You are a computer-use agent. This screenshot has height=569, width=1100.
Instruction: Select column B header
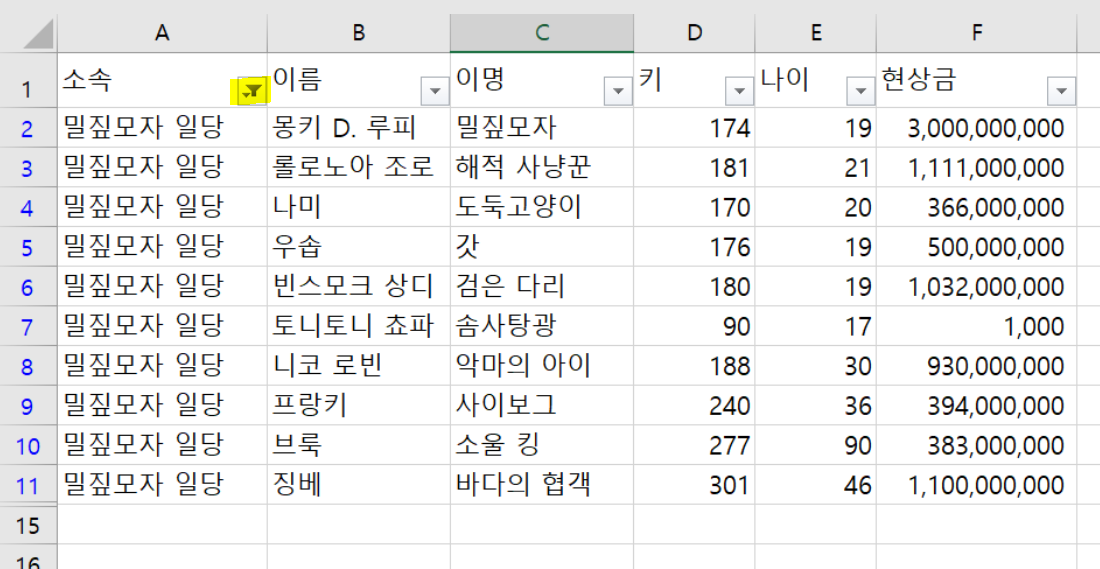(x=358, y=34)
